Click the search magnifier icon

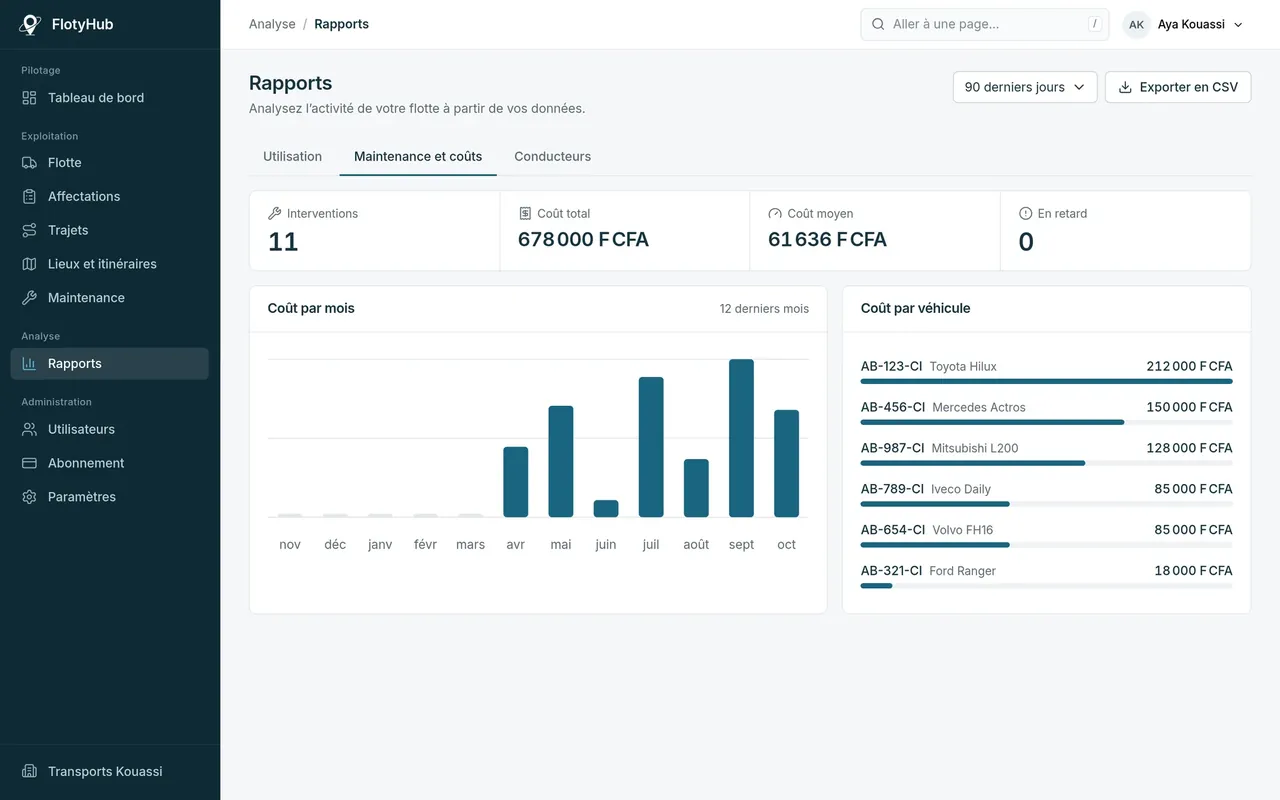pos(878,24)
